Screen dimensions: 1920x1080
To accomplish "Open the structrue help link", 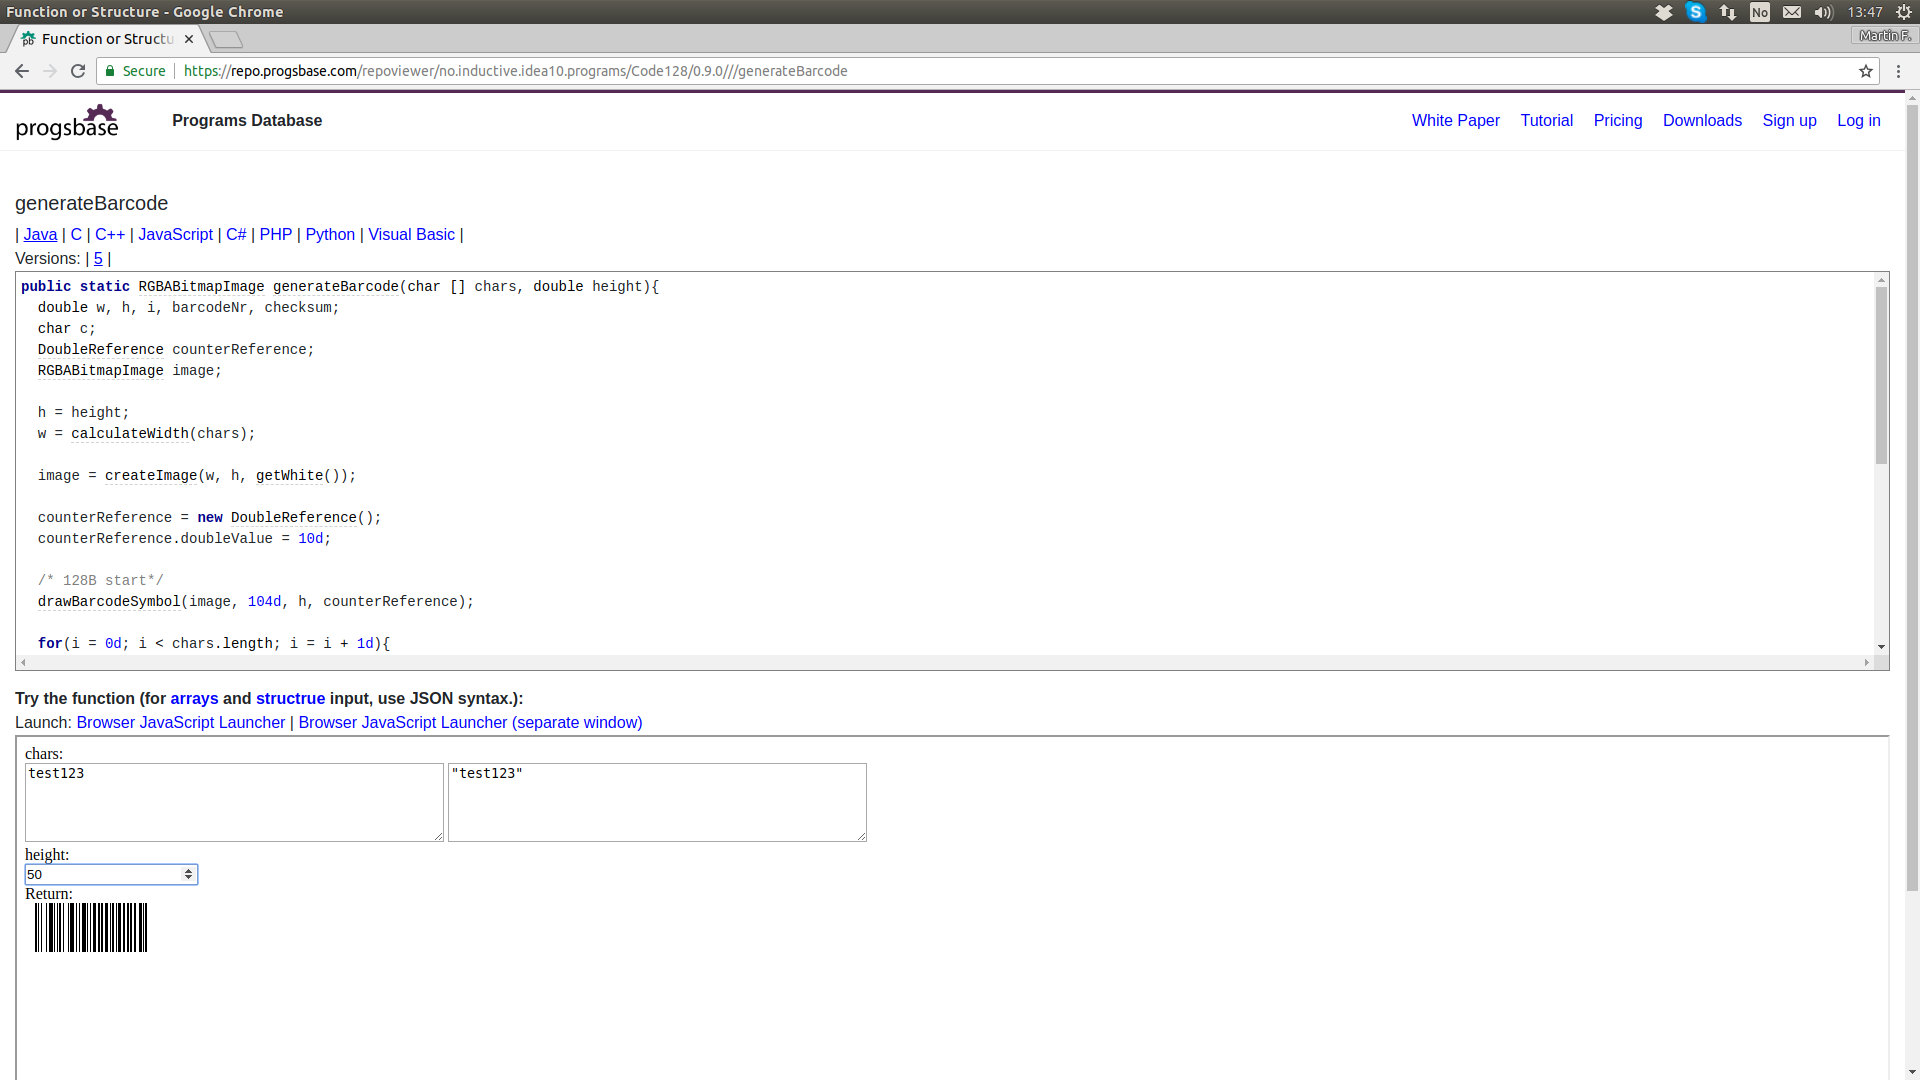I will tap(290, 699).
